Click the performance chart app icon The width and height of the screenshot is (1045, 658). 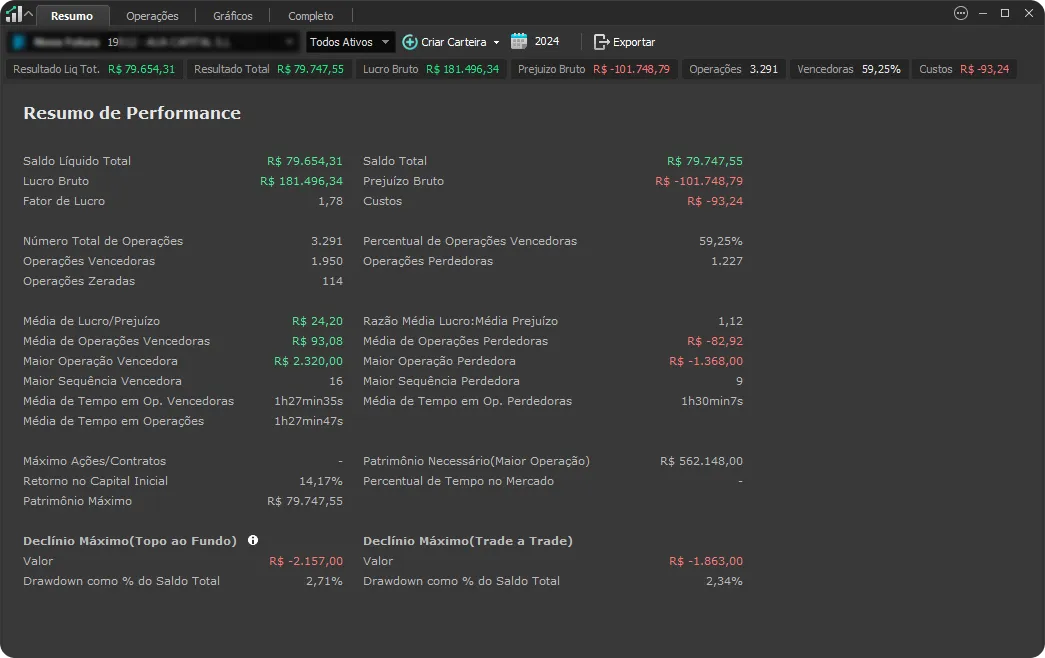pos(13,14)
